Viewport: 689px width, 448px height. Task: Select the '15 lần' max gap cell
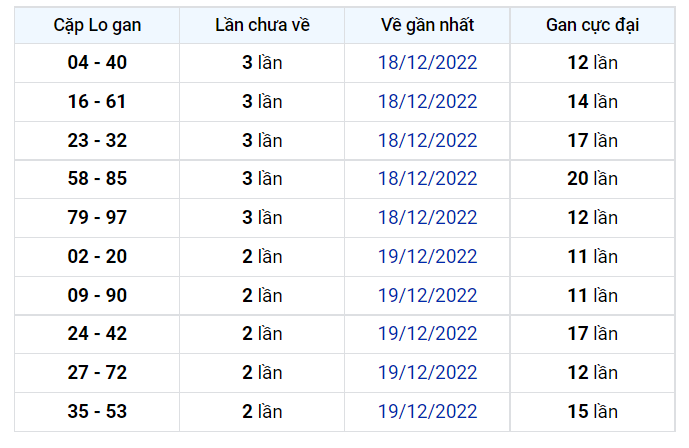coord(593,412)
